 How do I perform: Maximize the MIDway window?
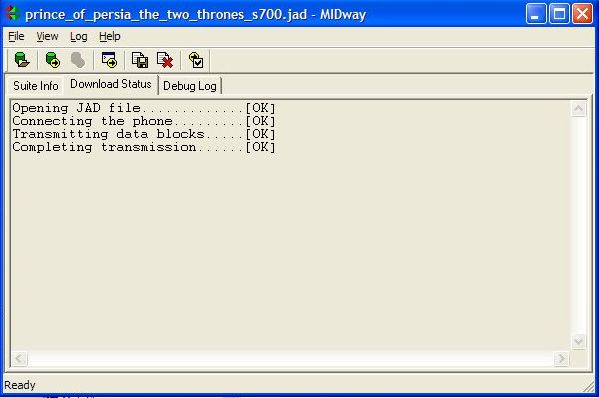coord(559,14)
